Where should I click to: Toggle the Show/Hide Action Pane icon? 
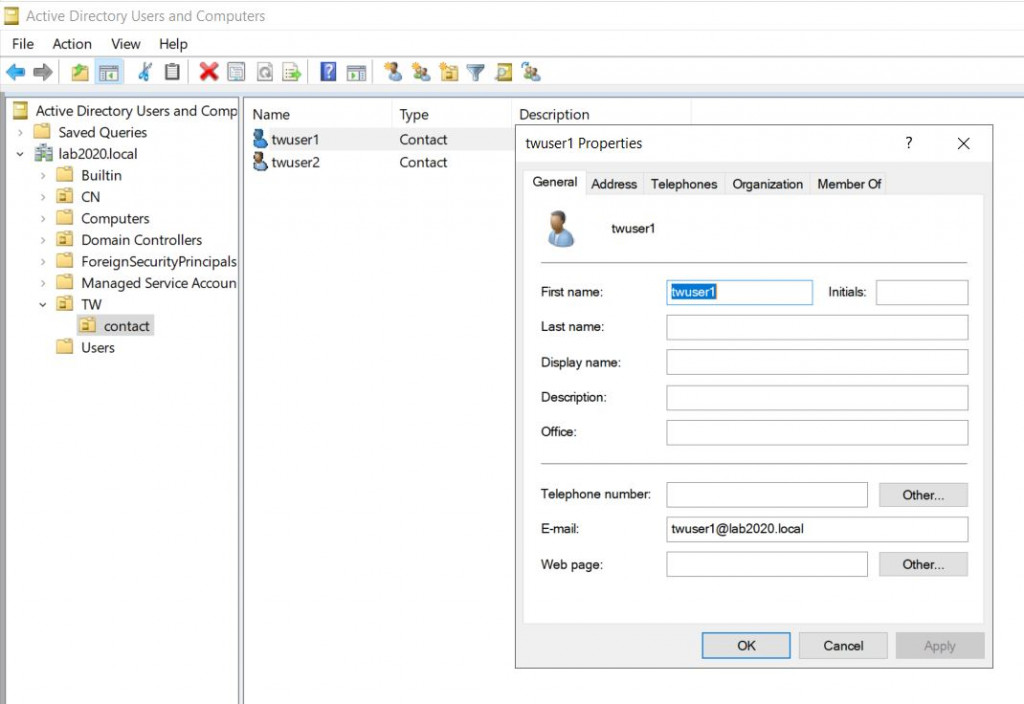pyautogui.click(x=356, y=72)
